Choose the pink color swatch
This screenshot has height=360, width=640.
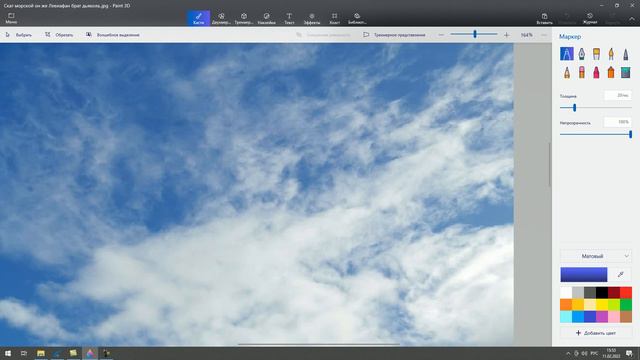[x=614, y=316]
